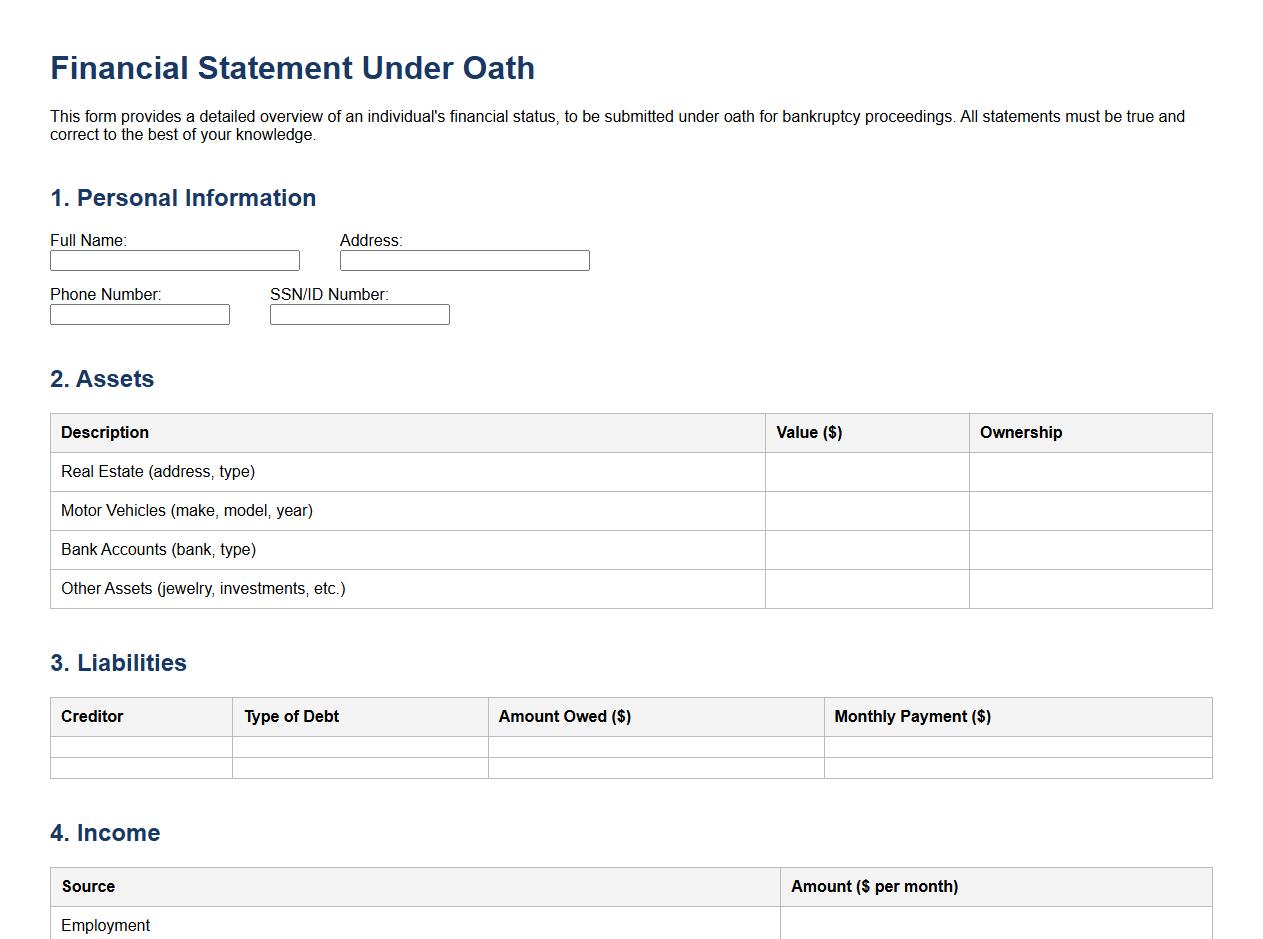Click the 2. Assets section heading
Screen dimensions: 1263x939
point(101,379)
